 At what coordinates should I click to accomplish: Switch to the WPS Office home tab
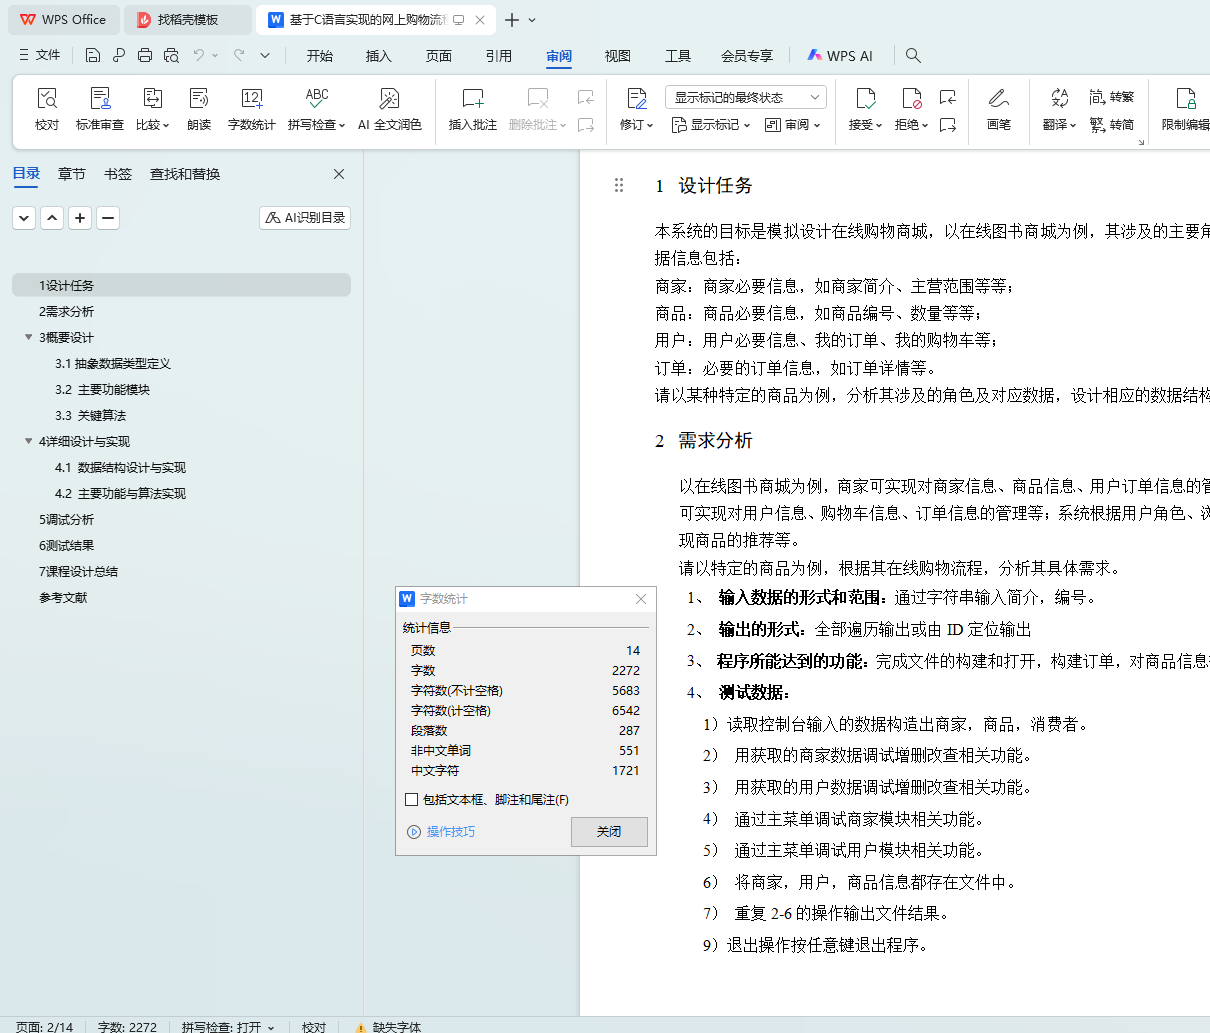click(x=64, y=20)
